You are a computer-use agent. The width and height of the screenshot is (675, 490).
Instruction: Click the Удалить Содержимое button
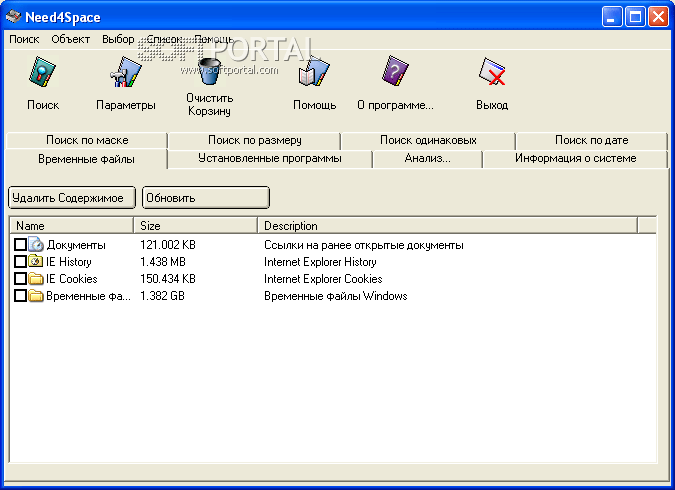click(x=72, y=198)
